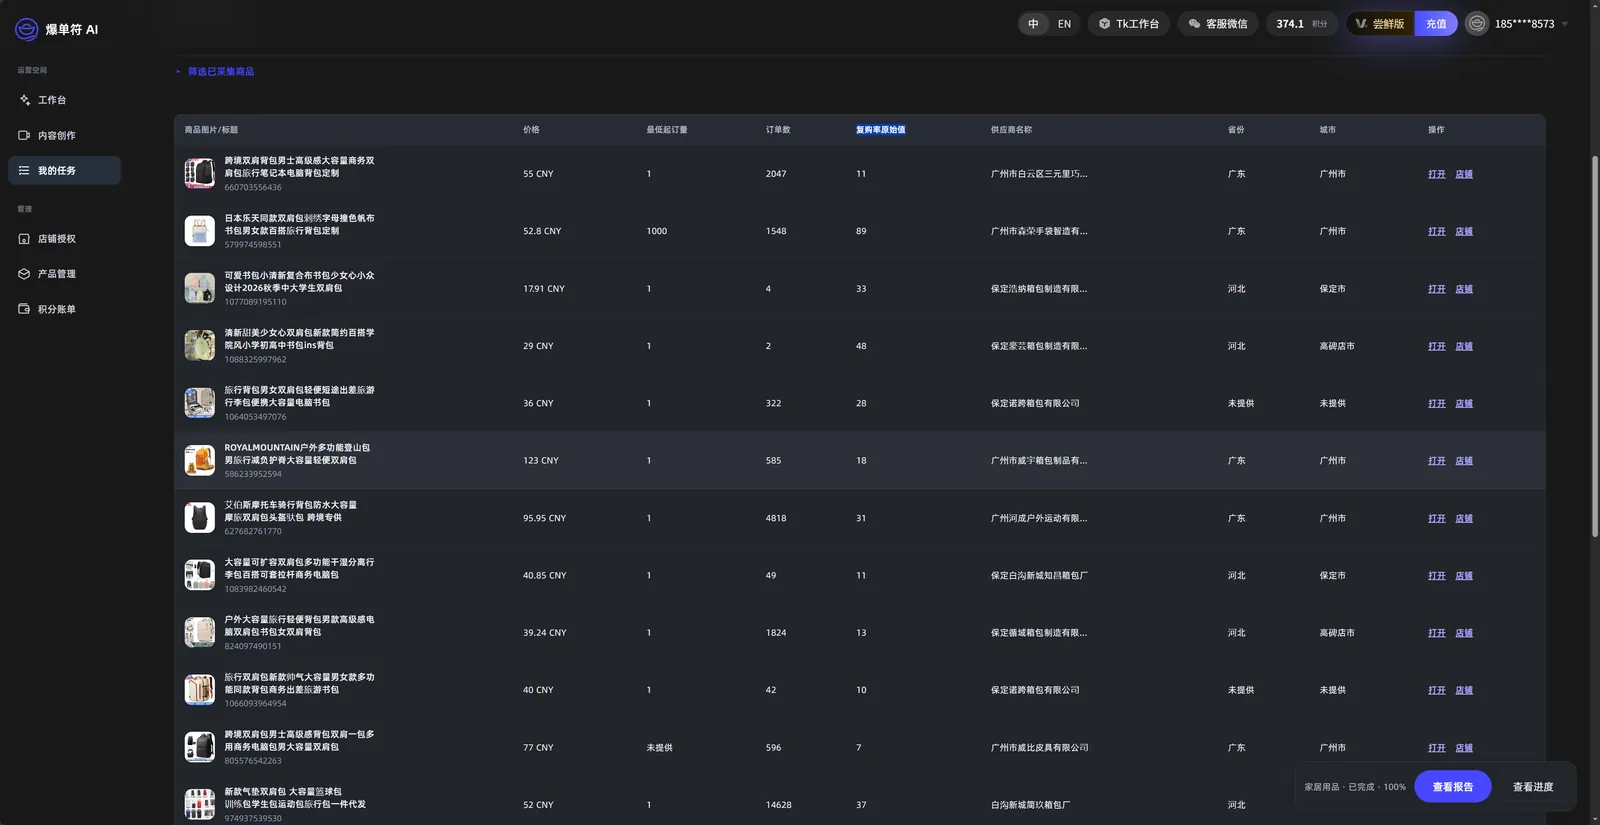Screen dimensions: 1600x825
Task: Click the user avatar icon in header
Action: tap(1477, 24)
